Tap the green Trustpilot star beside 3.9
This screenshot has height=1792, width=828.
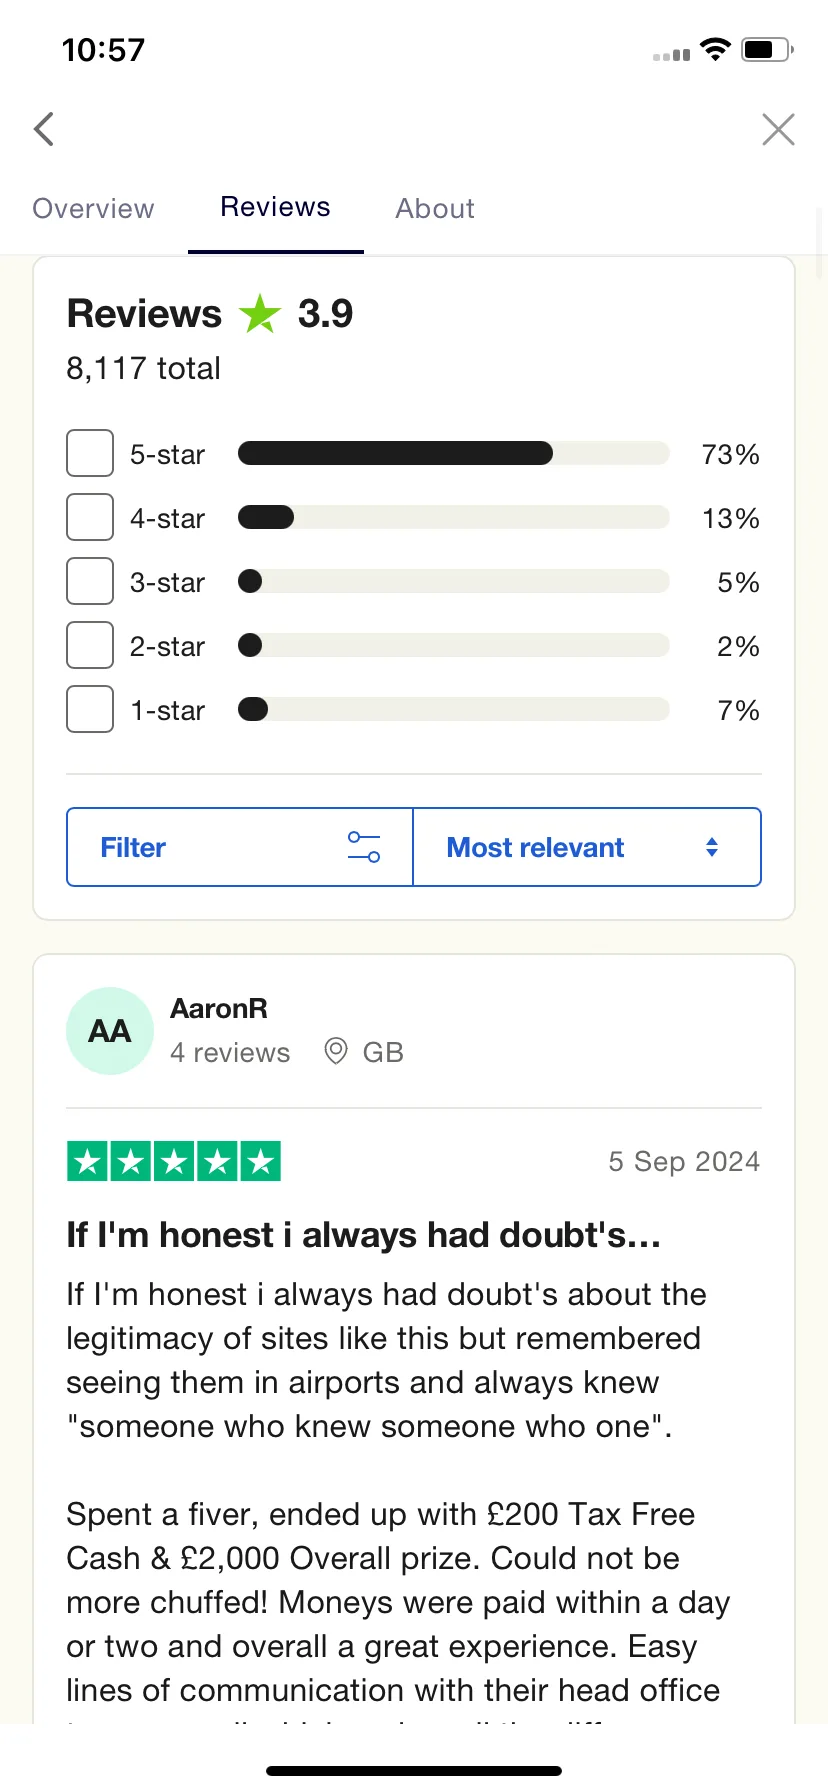point(260,314)
